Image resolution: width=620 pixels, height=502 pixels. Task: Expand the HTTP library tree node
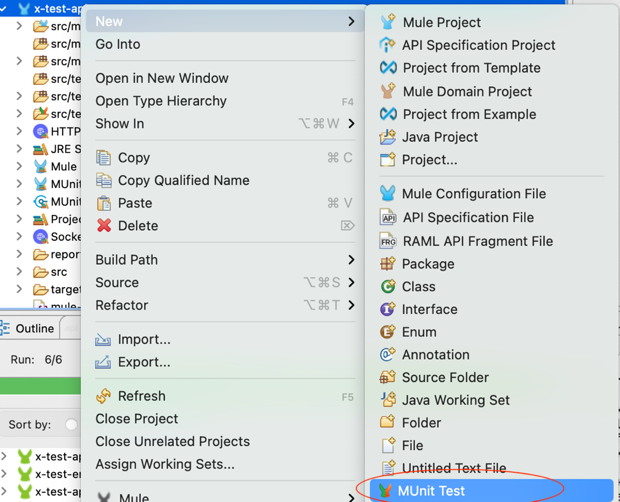pyautogui.click(x=19, y=131)
